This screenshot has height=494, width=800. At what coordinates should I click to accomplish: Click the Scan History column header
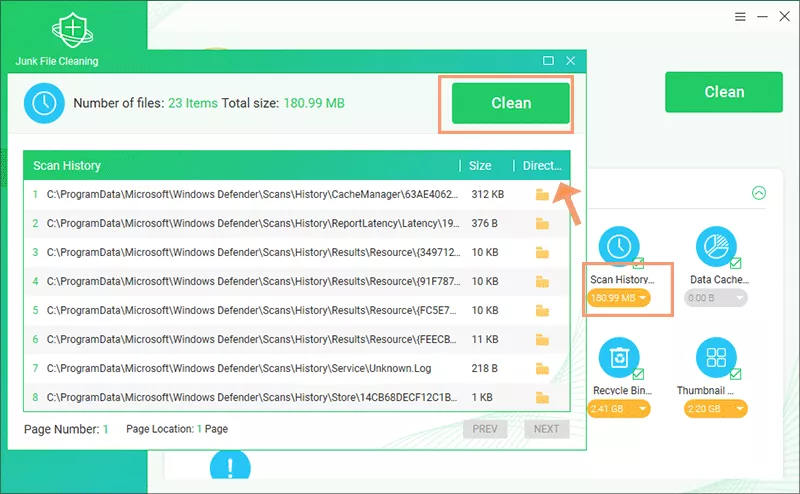click(x=67, y=166)
